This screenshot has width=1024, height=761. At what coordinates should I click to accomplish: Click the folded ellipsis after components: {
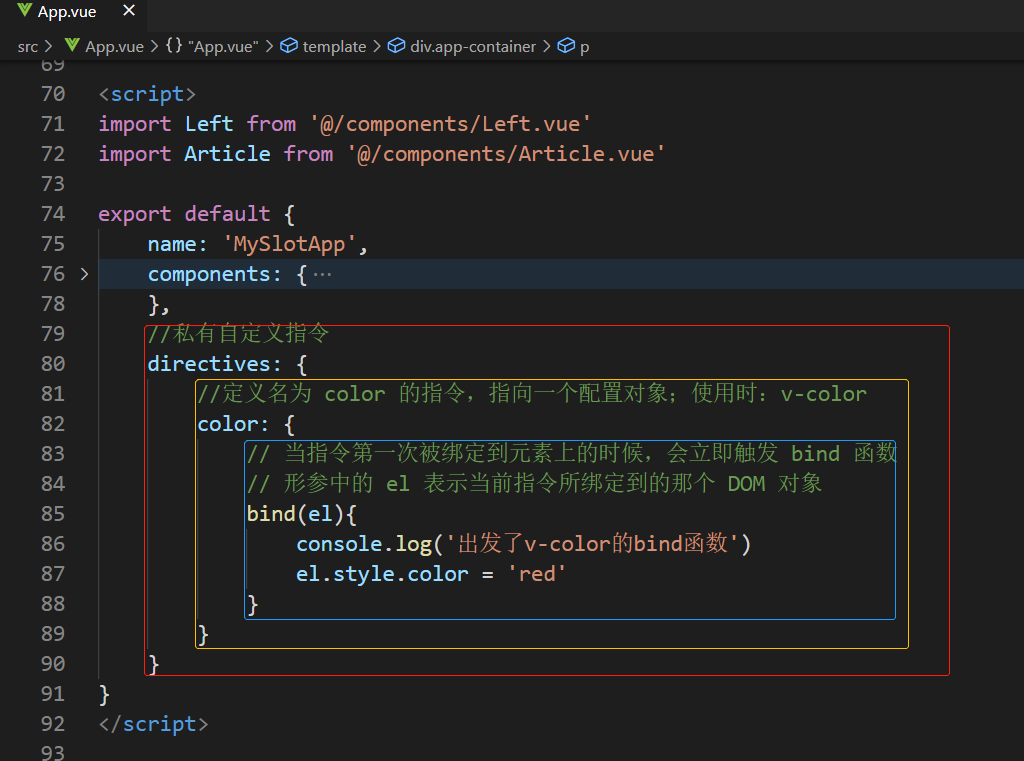click(x=322, y=274)
